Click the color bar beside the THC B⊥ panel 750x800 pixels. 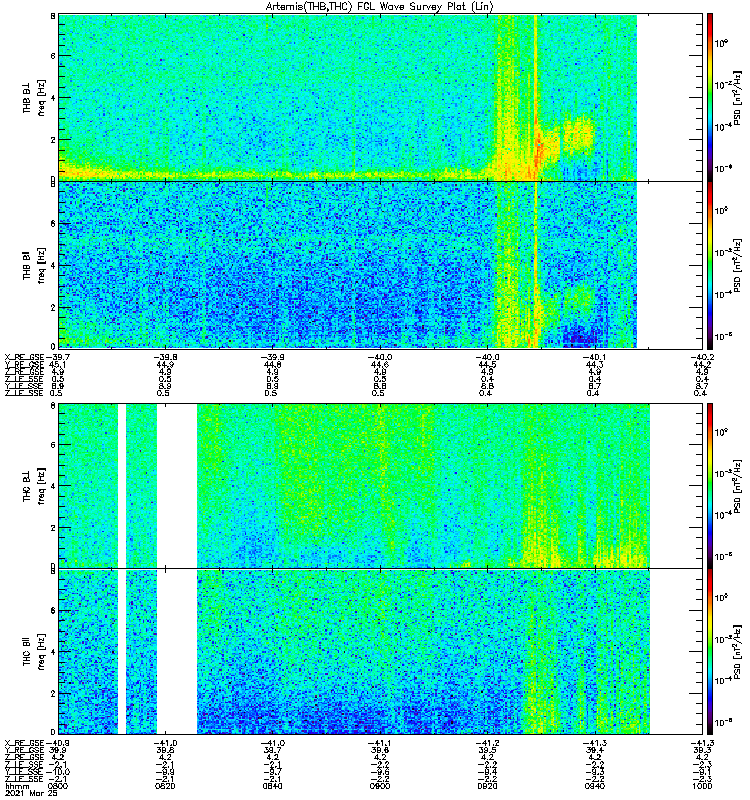tap(710, 486)
